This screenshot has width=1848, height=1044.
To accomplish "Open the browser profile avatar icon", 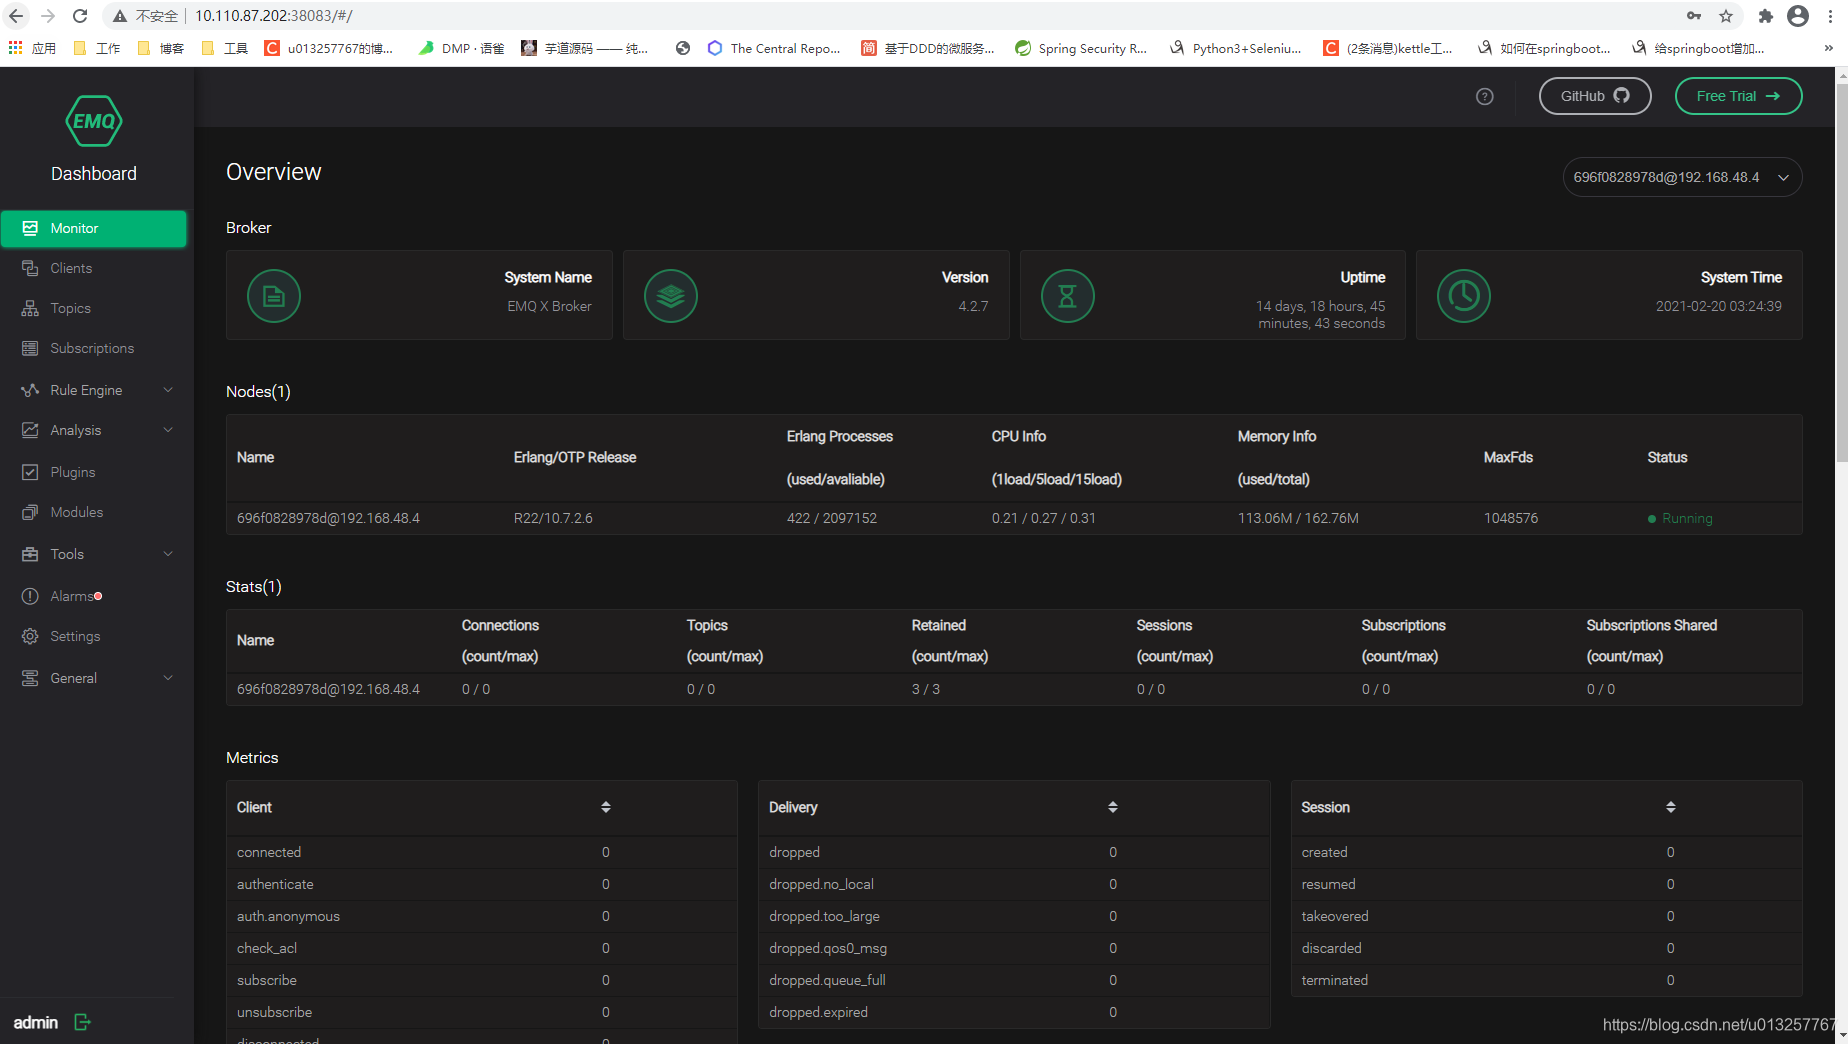I will pos(1798,16).
